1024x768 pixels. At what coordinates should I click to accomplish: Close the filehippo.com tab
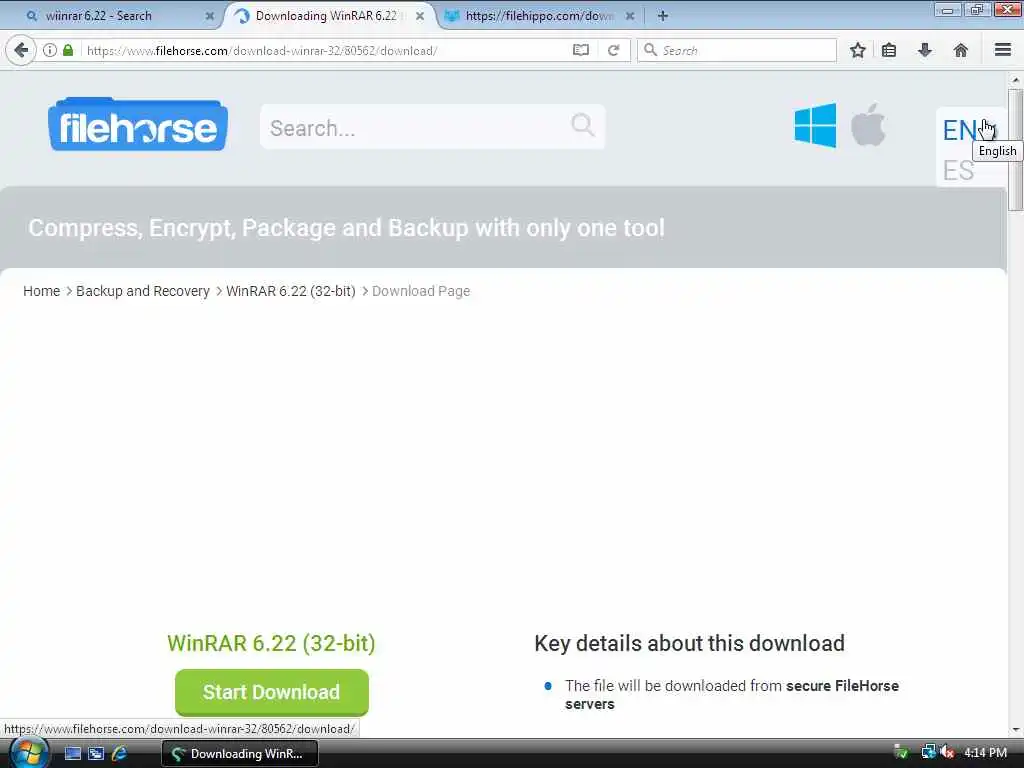(630, 16)
